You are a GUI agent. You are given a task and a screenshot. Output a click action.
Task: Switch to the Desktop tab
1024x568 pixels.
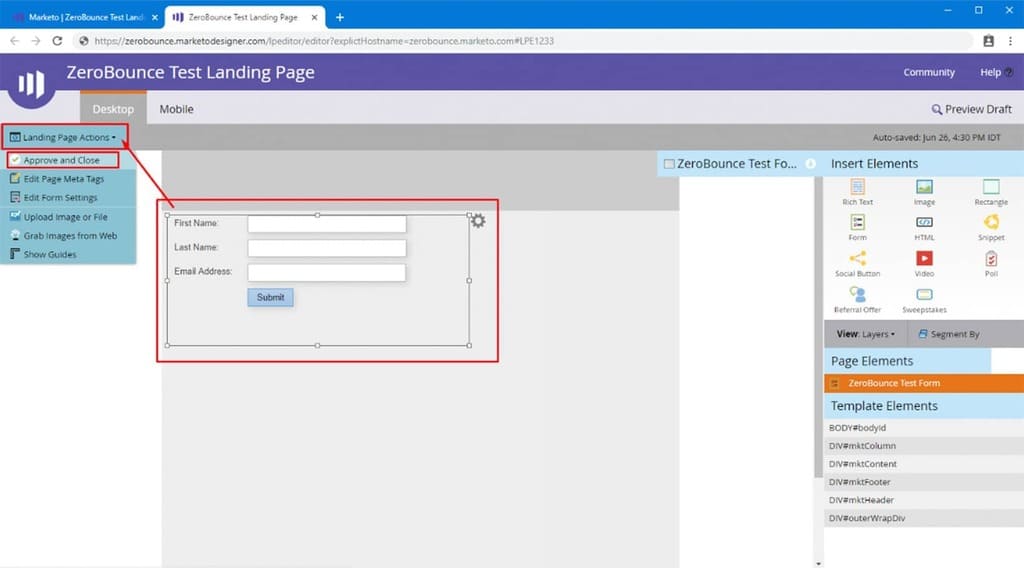[x=113, y=109]
